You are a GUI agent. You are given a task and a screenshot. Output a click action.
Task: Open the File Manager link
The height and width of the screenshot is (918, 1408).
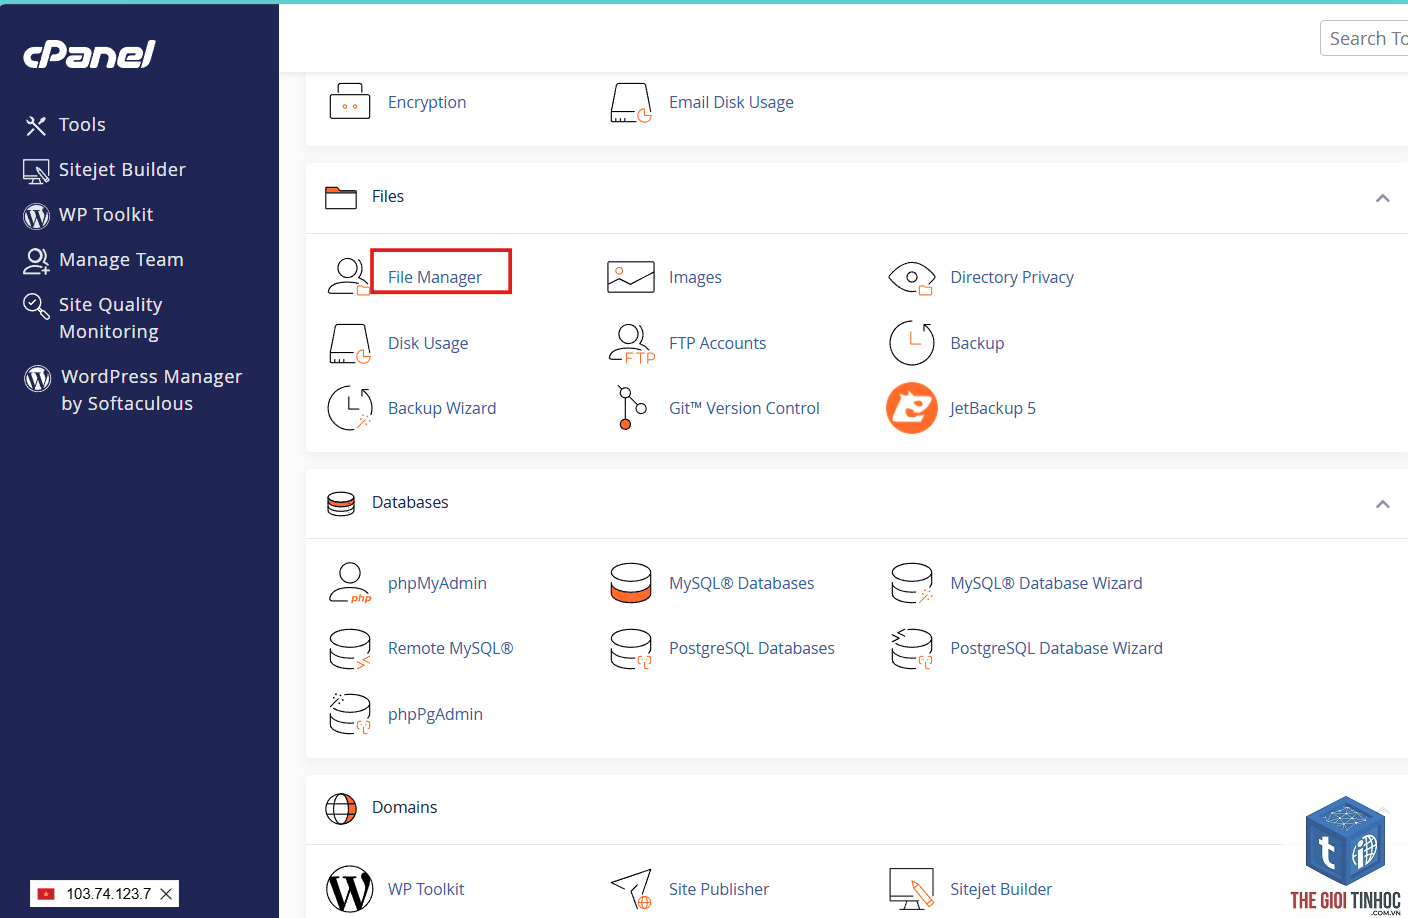tap(435, 277)
